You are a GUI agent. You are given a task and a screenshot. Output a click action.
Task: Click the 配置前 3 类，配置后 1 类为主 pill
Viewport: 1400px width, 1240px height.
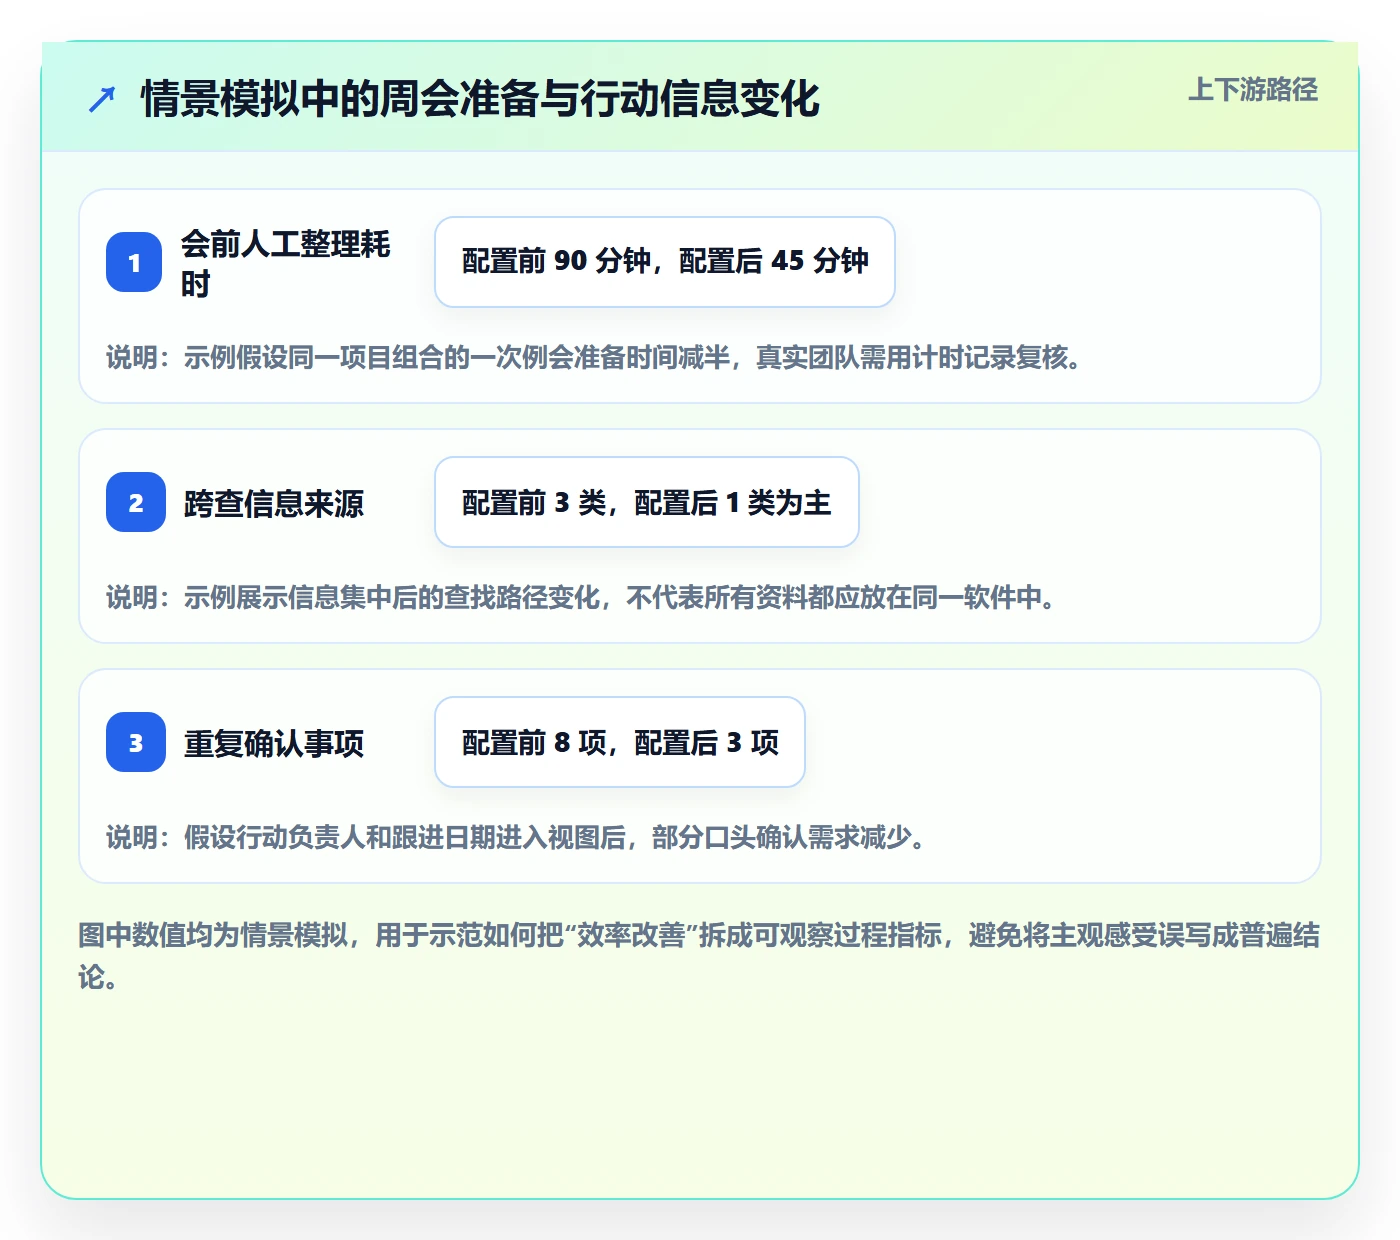pos(647,502)
